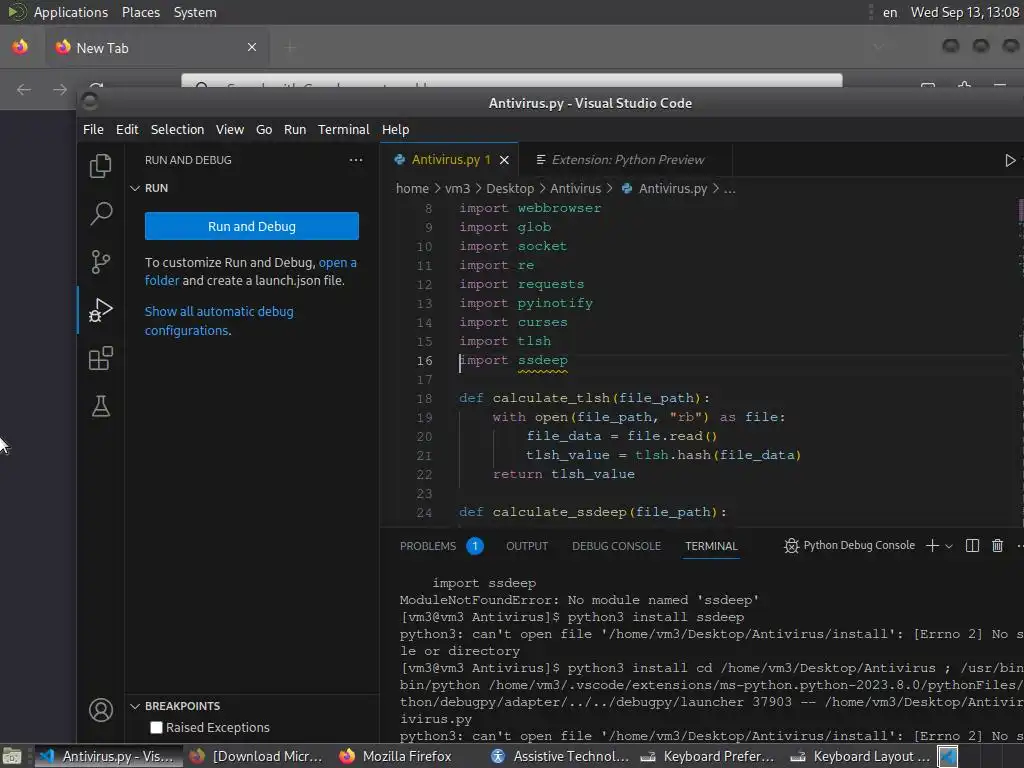
Task: Click the Run and Debug button
Action: (251, 226)
